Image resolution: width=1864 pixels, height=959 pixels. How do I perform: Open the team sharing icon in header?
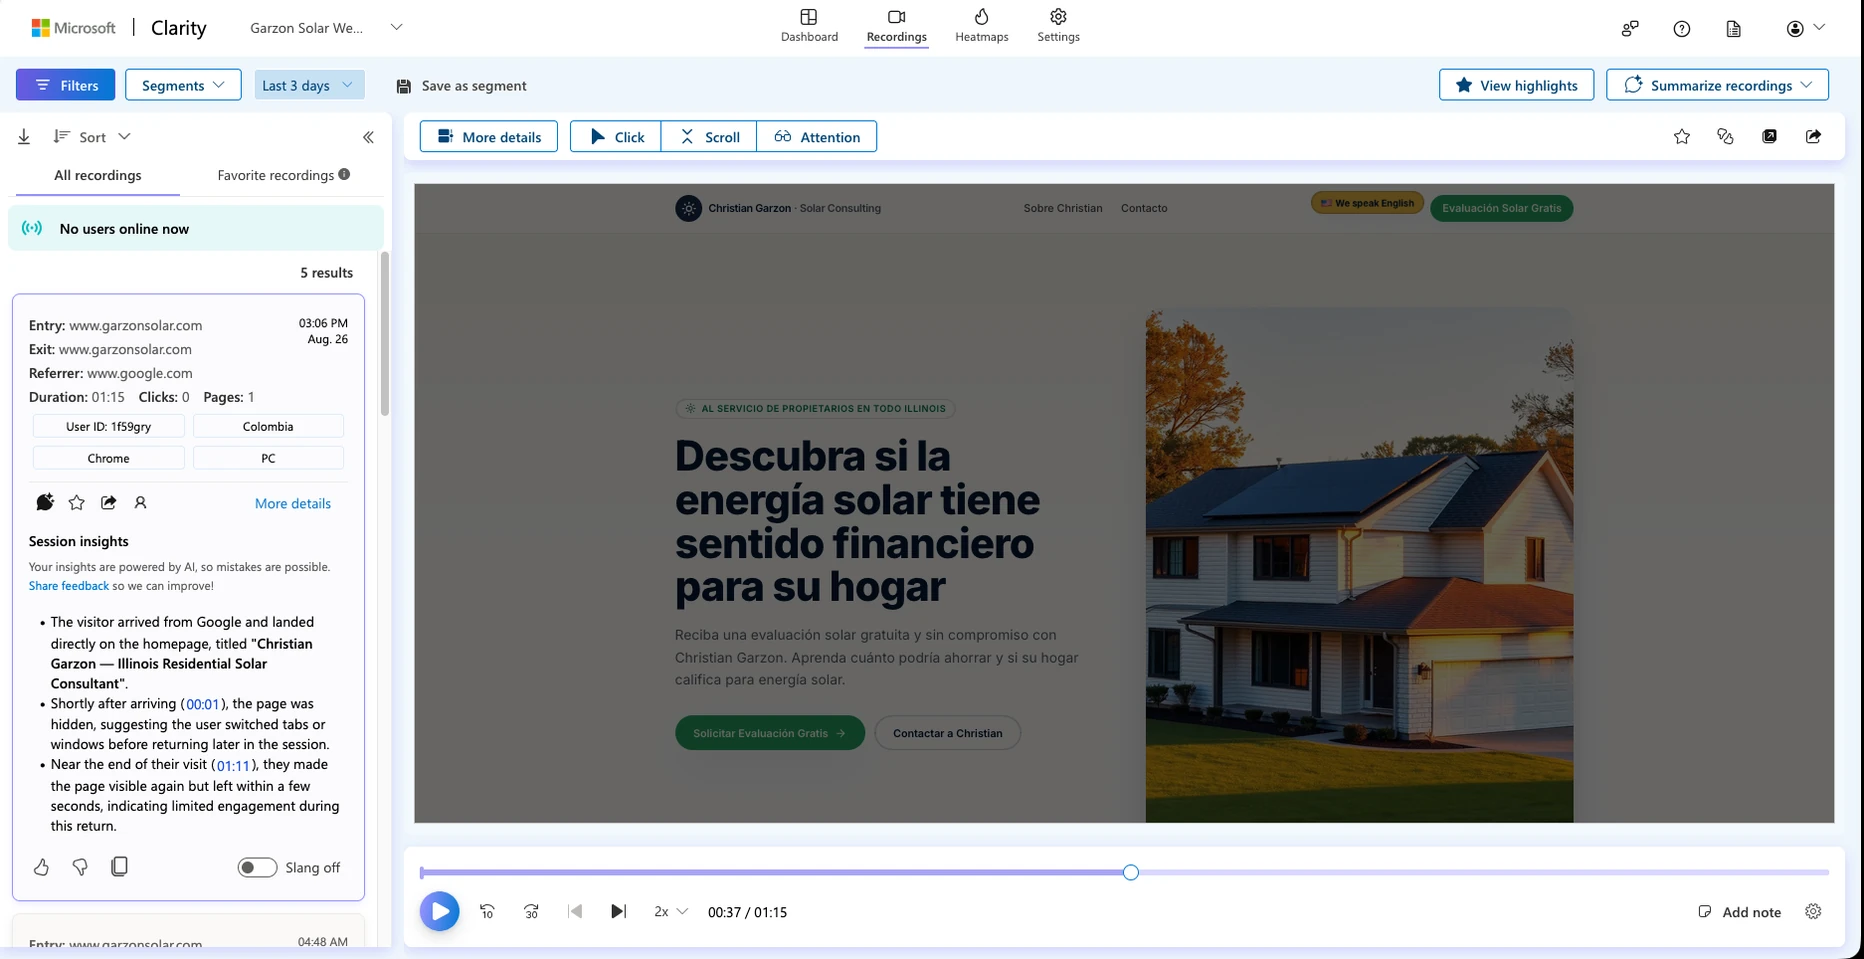(x=1630, y=28)
